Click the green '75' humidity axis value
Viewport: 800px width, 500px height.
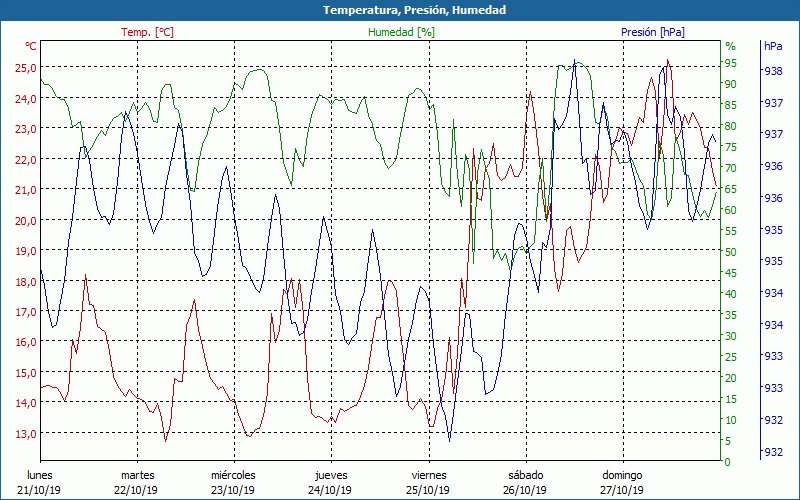click(x=731, y=147)
